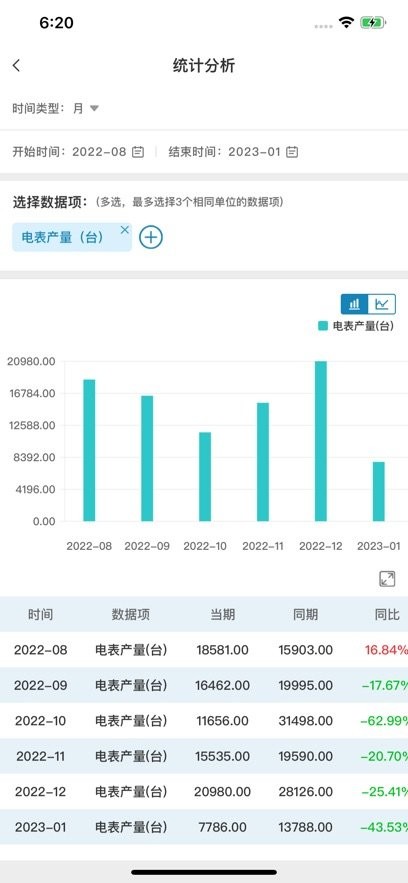Click the -20.70% year-on-year value

pos(384,756)
